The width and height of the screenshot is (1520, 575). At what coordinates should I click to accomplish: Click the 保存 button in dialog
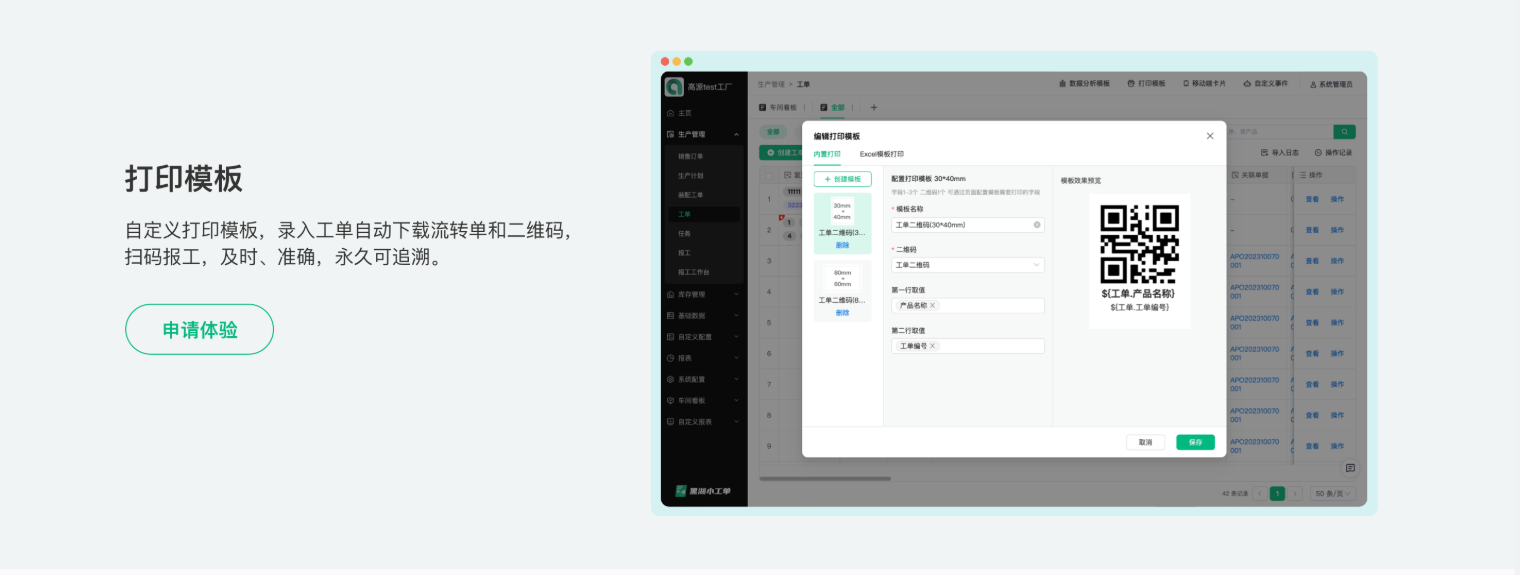pyautogui.click(x=1195, y=442)
